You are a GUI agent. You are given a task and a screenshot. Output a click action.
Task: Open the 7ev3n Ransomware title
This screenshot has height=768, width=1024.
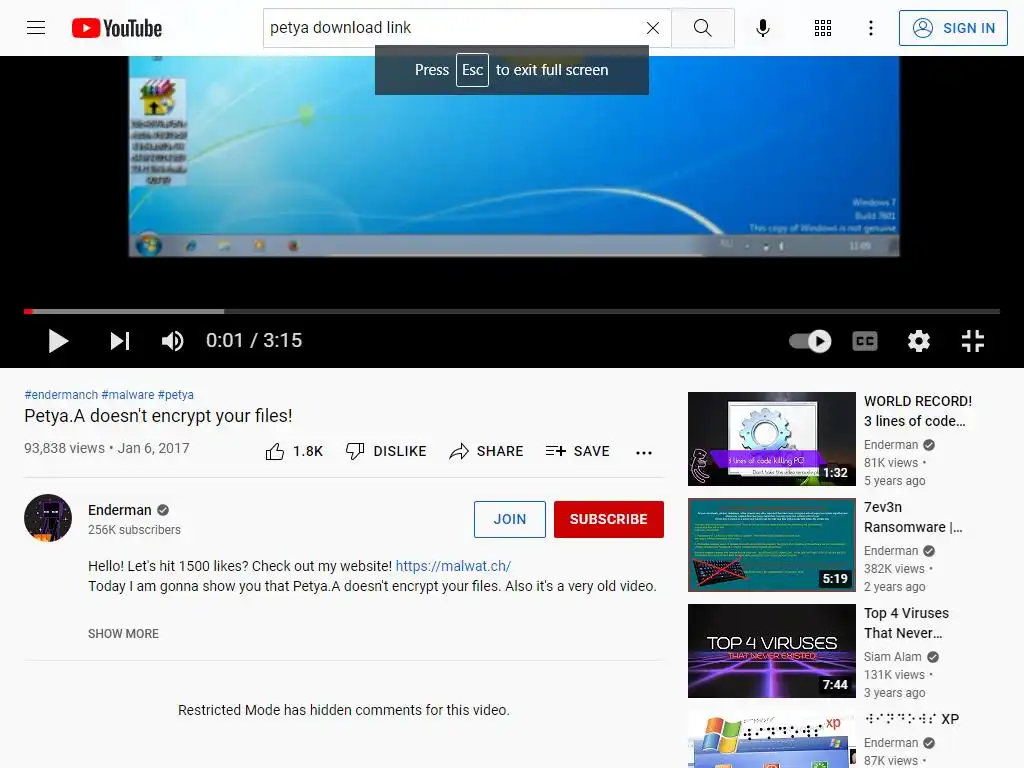pyautogui.click(x=913, y=517)
